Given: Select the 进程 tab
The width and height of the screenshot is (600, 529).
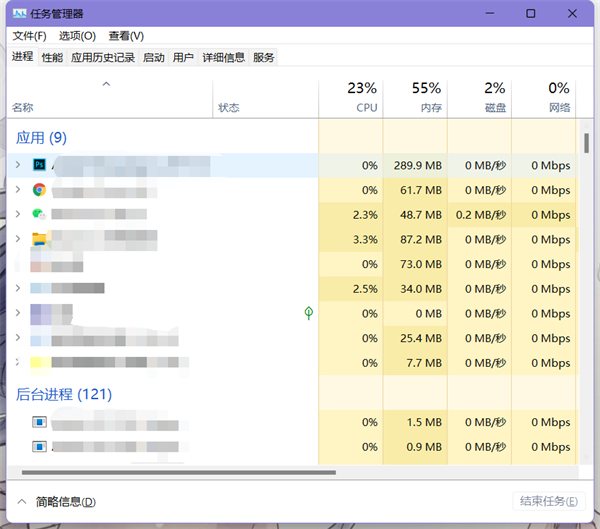Looking at the screenshot, I should 22,57.
